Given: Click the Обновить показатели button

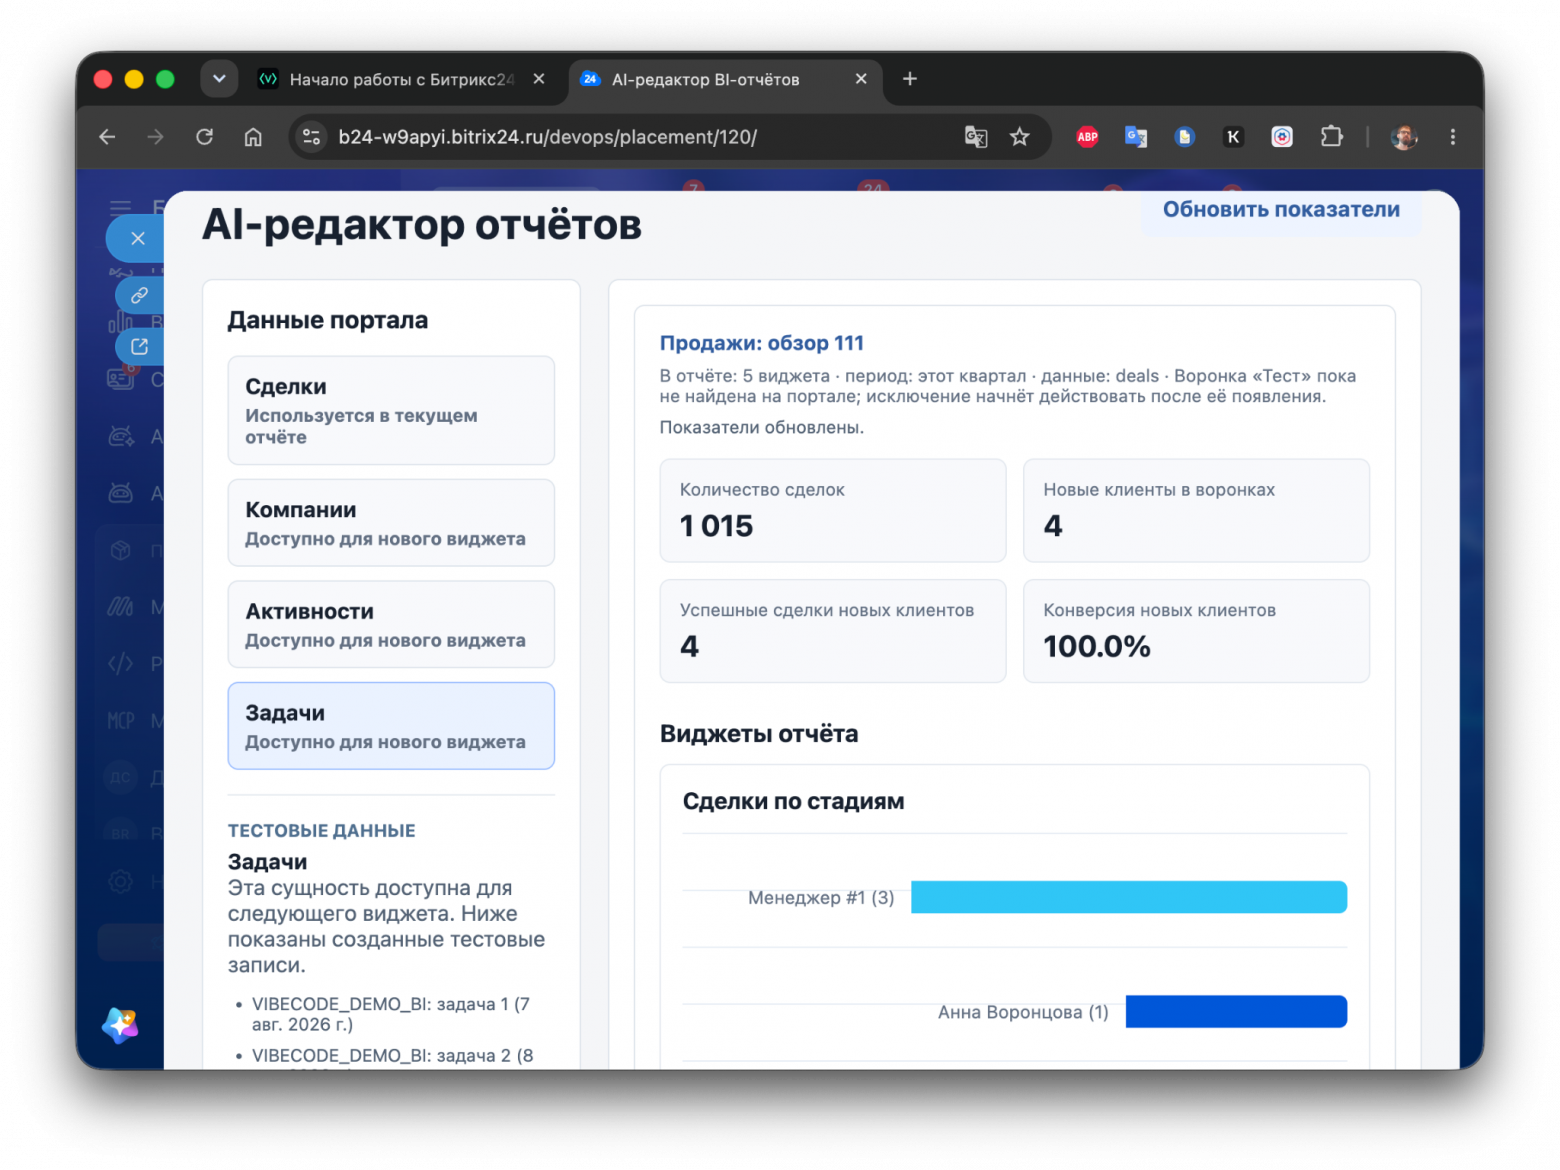Looking at the screenshot, I should 1281,210.
